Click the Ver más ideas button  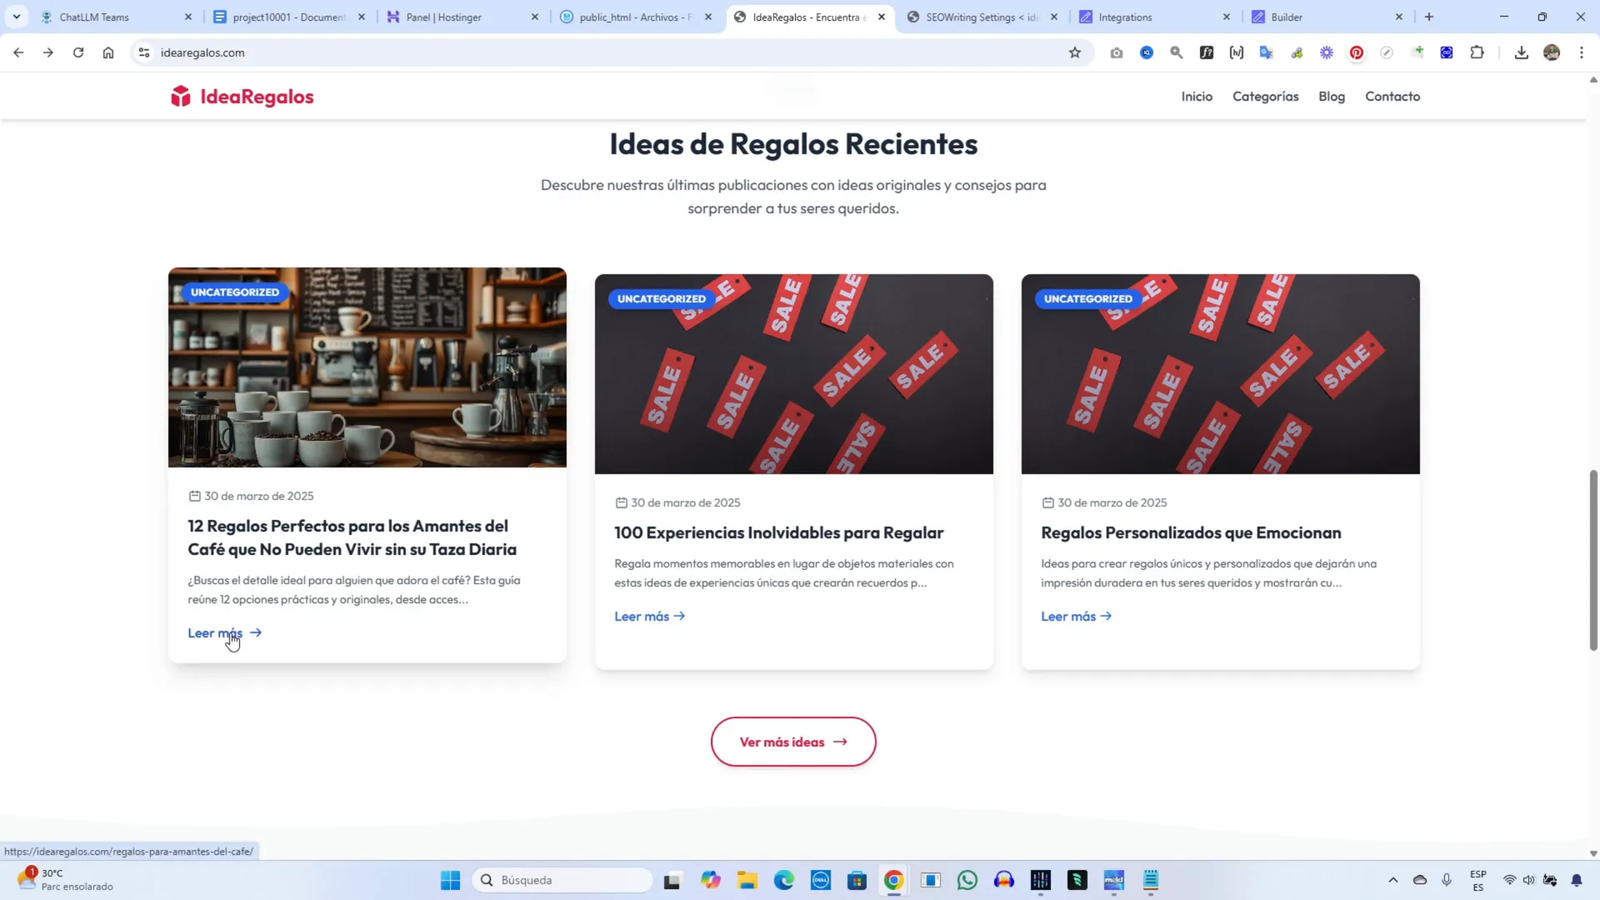792,741
